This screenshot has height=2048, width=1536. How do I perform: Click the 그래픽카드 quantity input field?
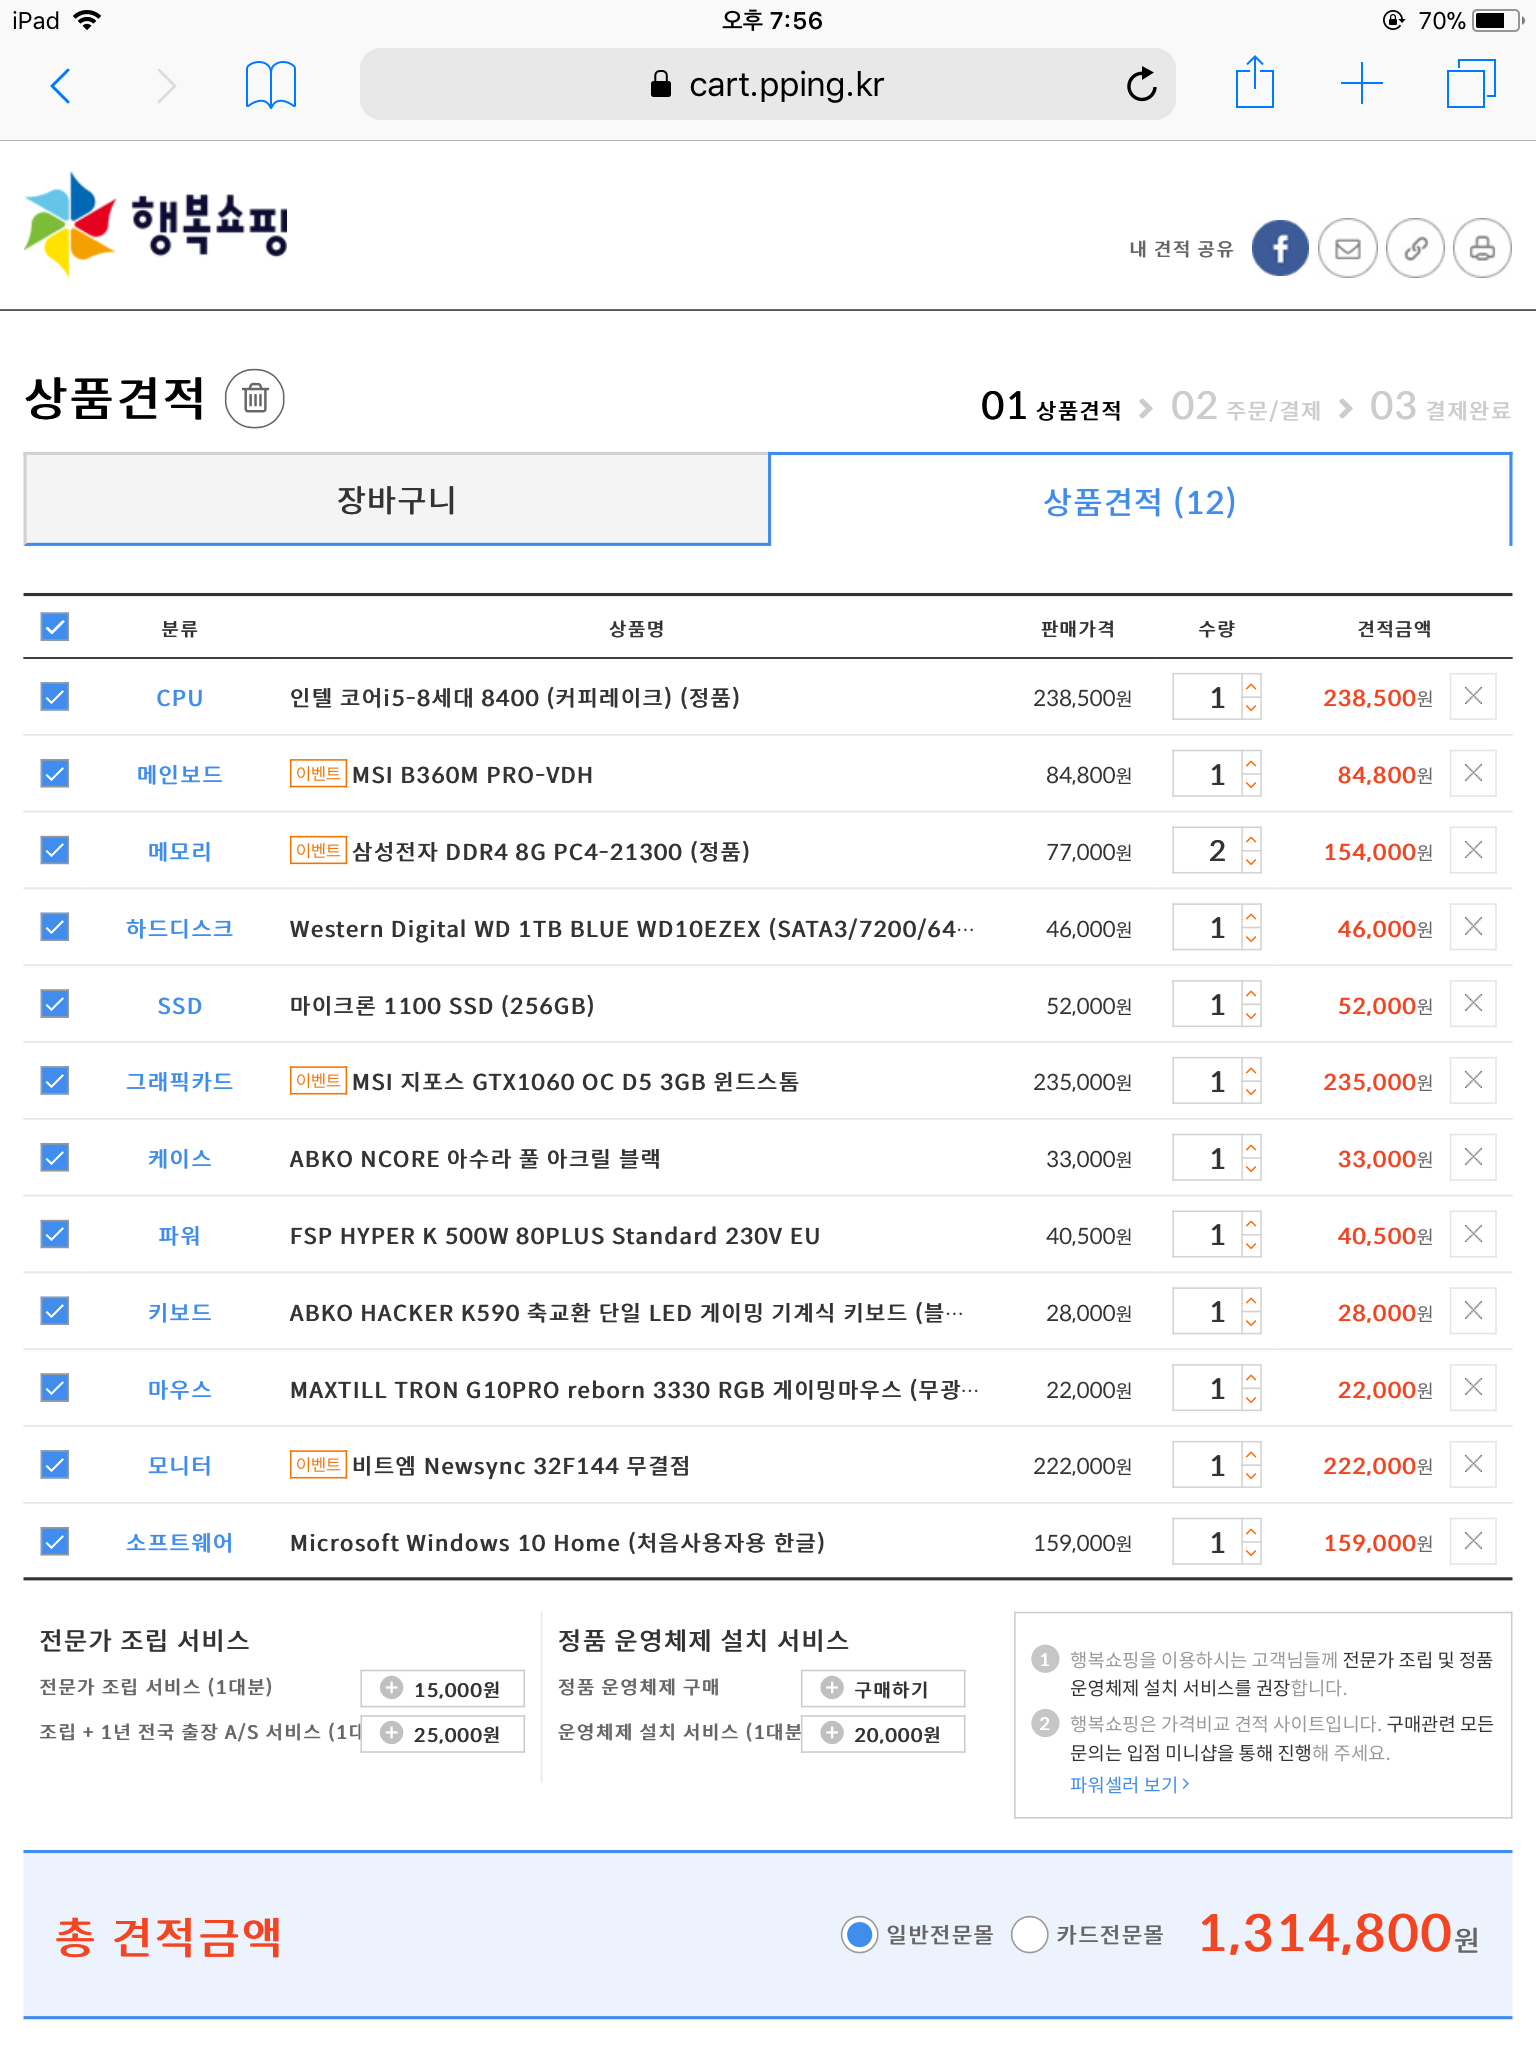(x=1208, y=1081)
